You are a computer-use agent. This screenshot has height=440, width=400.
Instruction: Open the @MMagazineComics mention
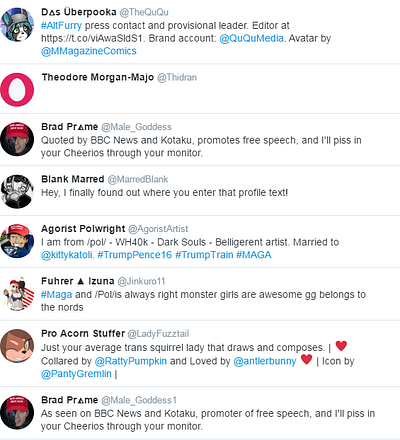[x=89, y=51]
